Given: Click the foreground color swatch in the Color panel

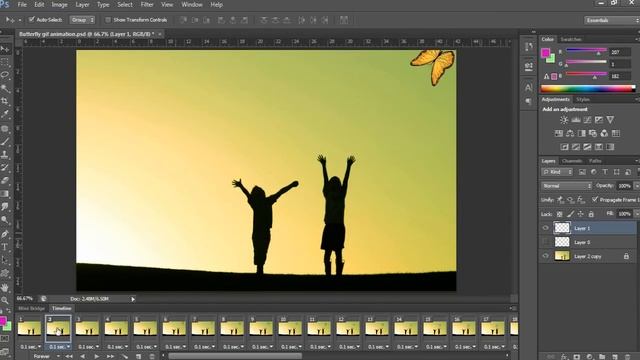Looking at the screenshot, I should (x=545, y=53).
